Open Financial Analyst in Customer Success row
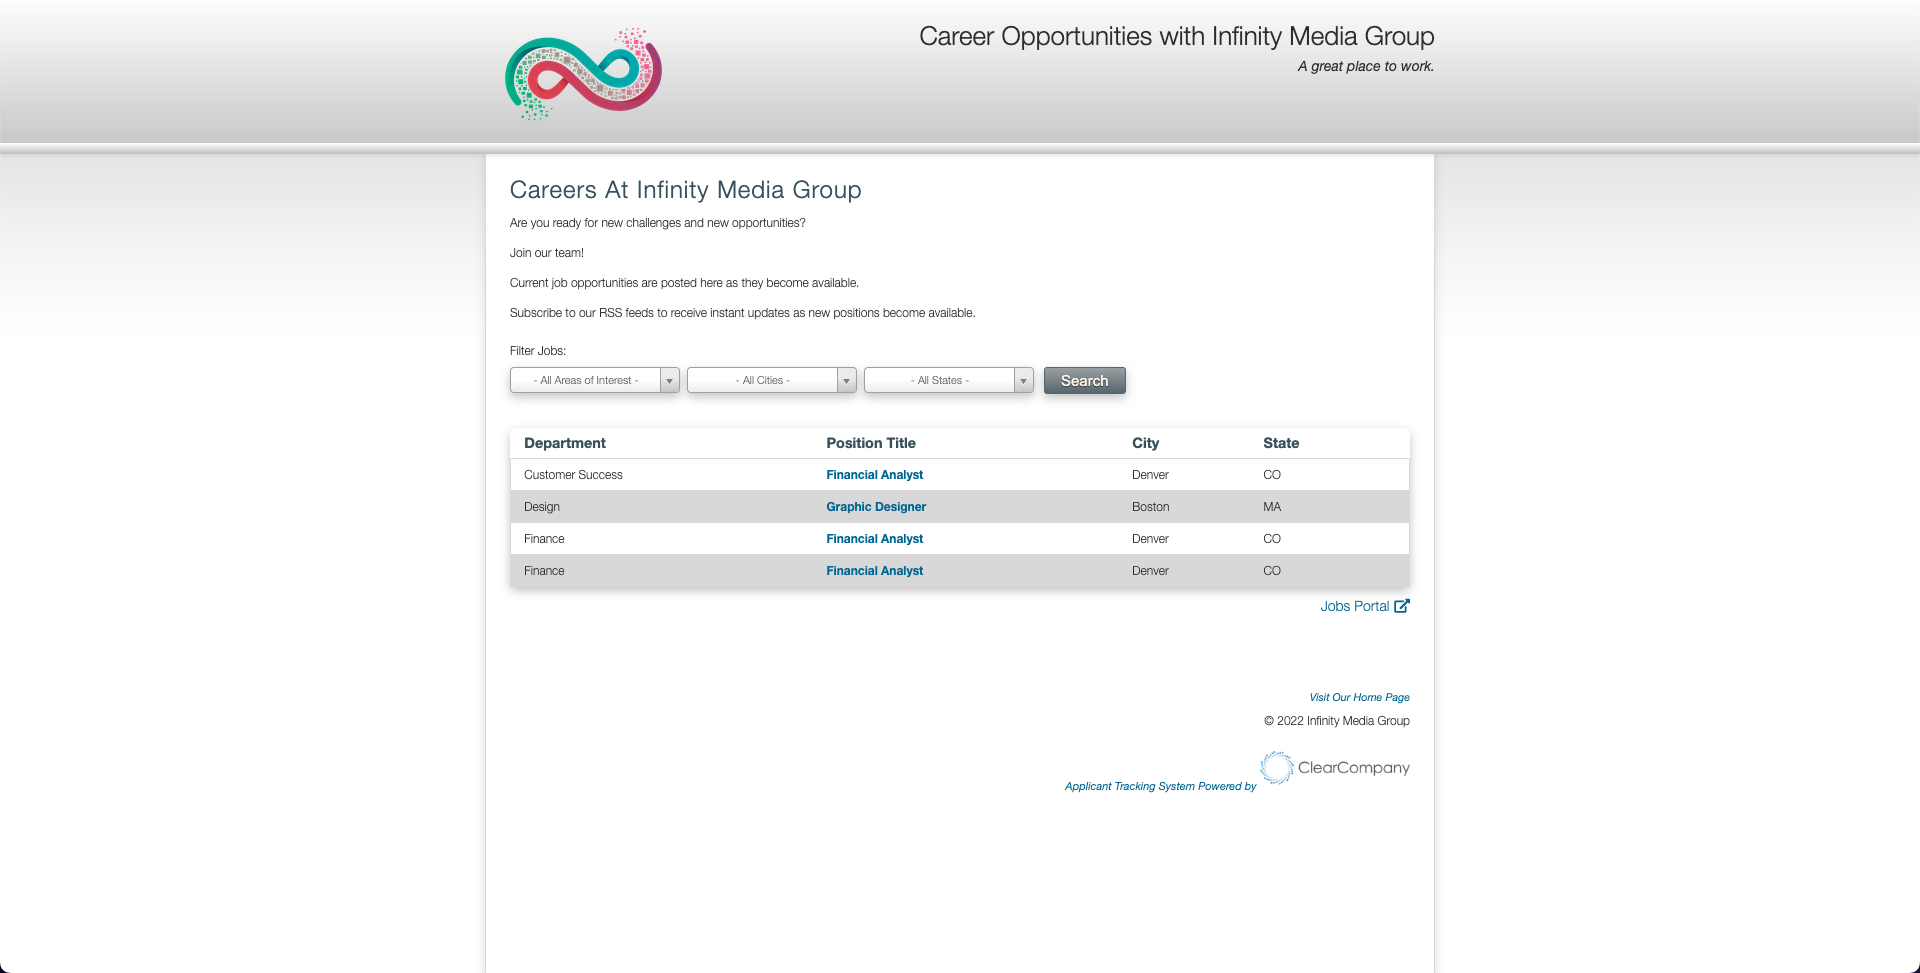1920x973 pixels. point(874,475)
